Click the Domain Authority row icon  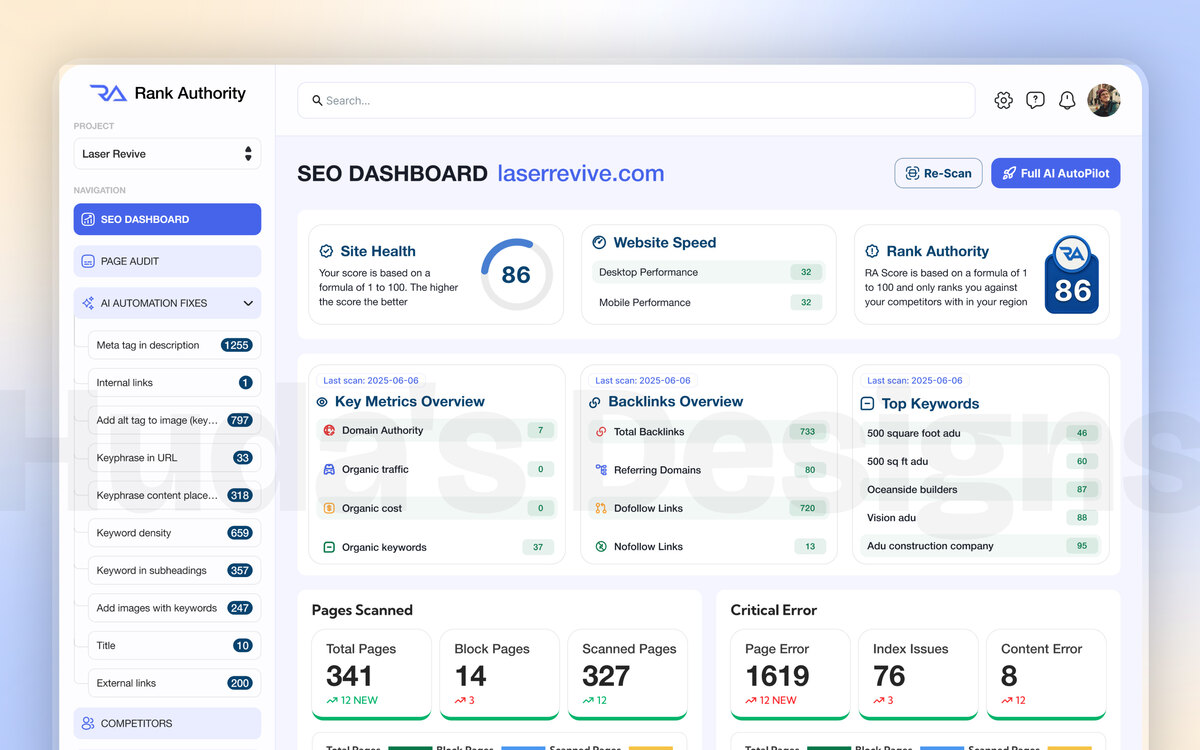[329, 430]
